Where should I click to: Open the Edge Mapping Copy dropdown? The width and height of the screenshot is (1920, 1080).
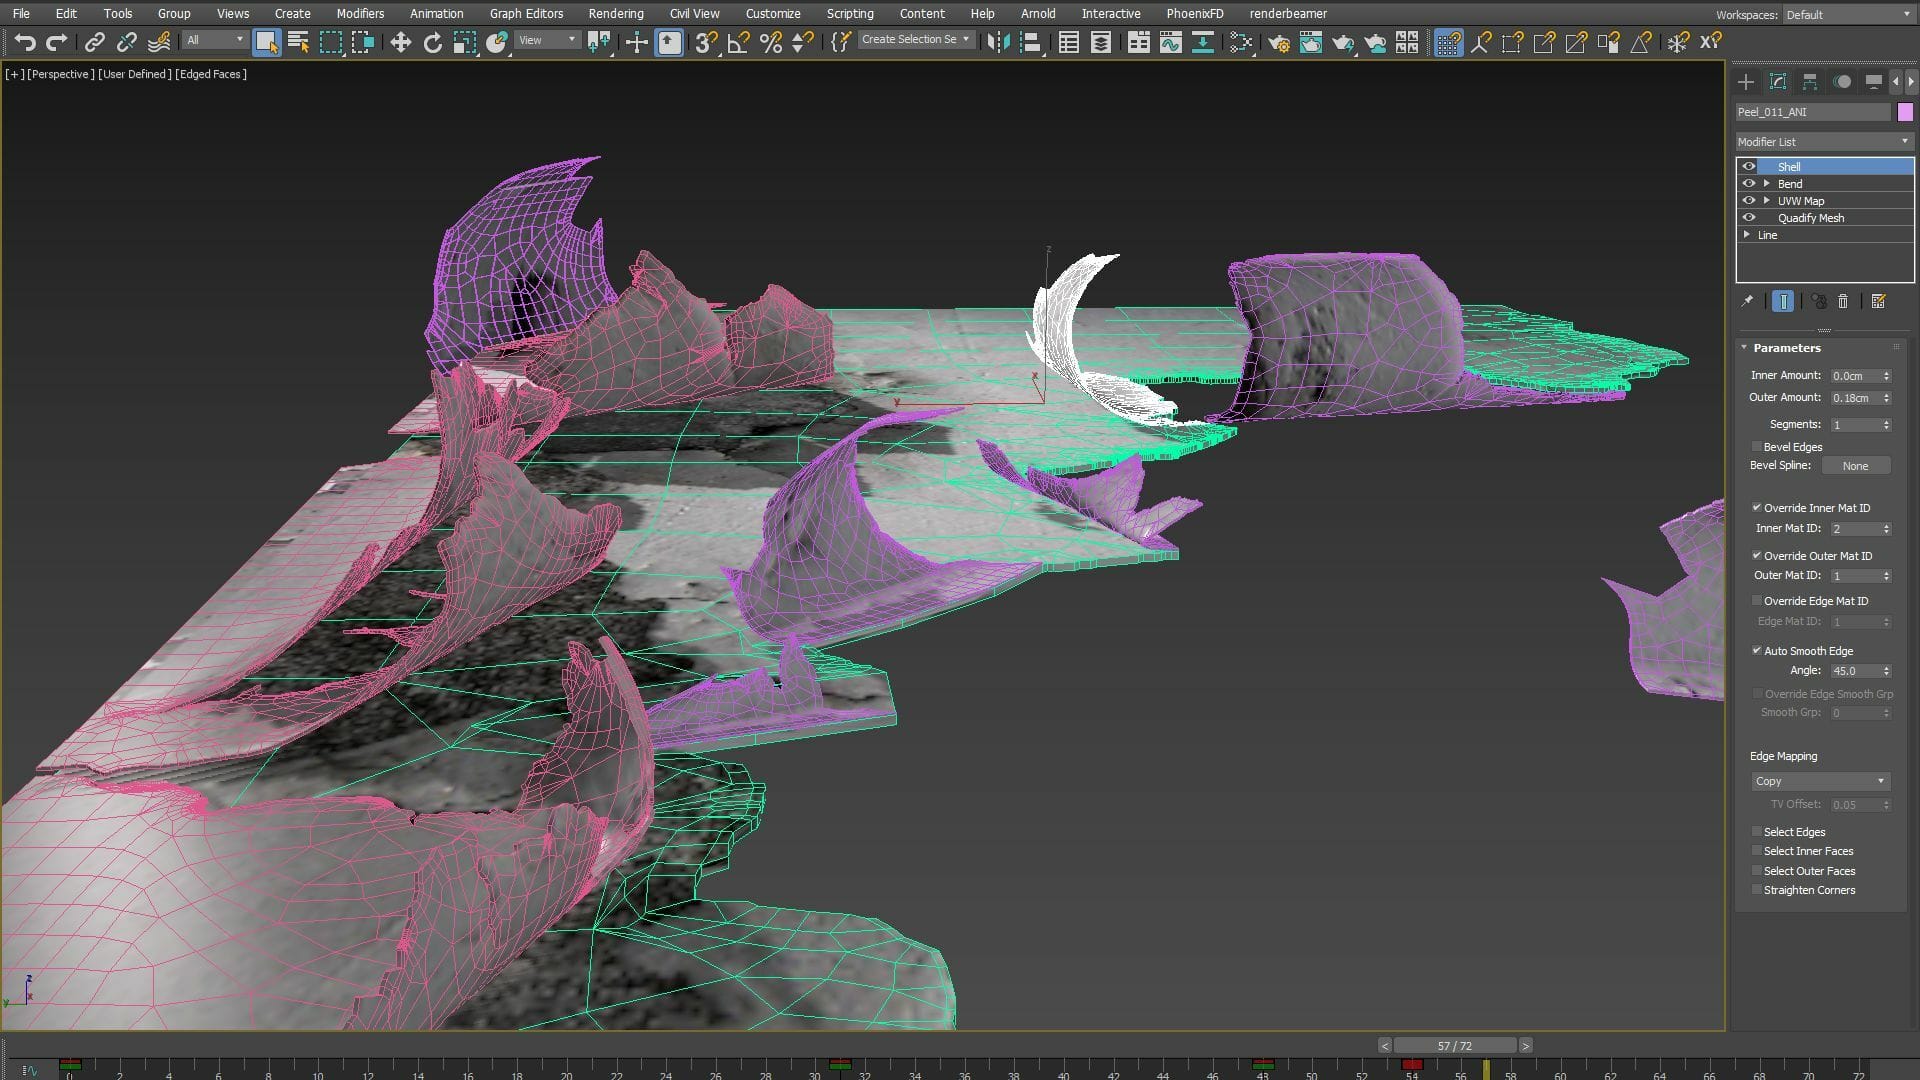[1820, 782]
